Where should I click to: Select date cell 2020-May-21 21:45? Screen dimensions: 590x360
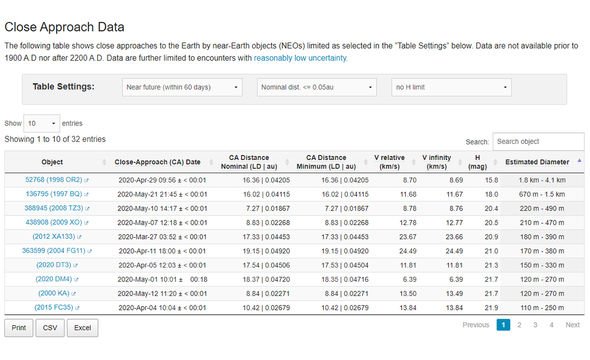click(162, 194)
